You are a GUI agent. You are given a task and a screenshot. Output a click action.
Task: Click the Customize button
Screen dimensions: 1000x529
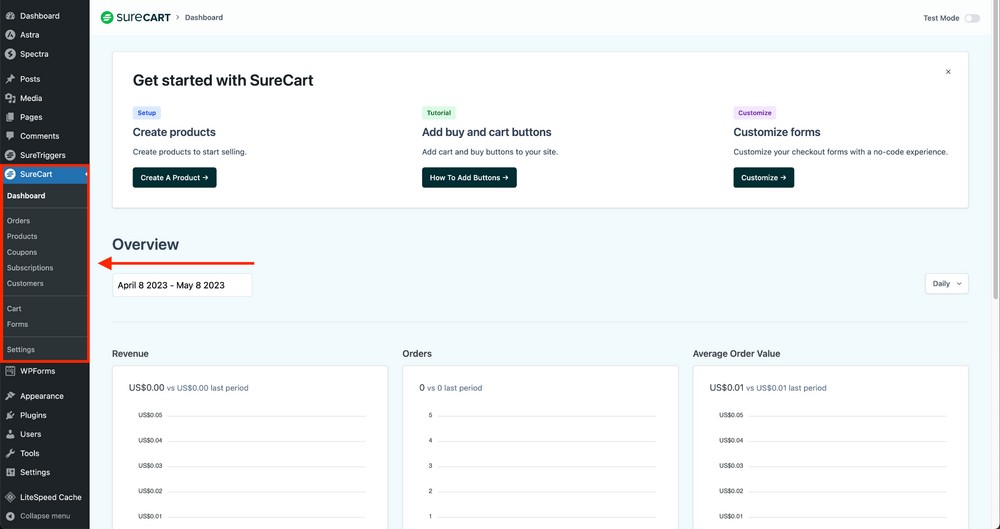coord(763,177)
